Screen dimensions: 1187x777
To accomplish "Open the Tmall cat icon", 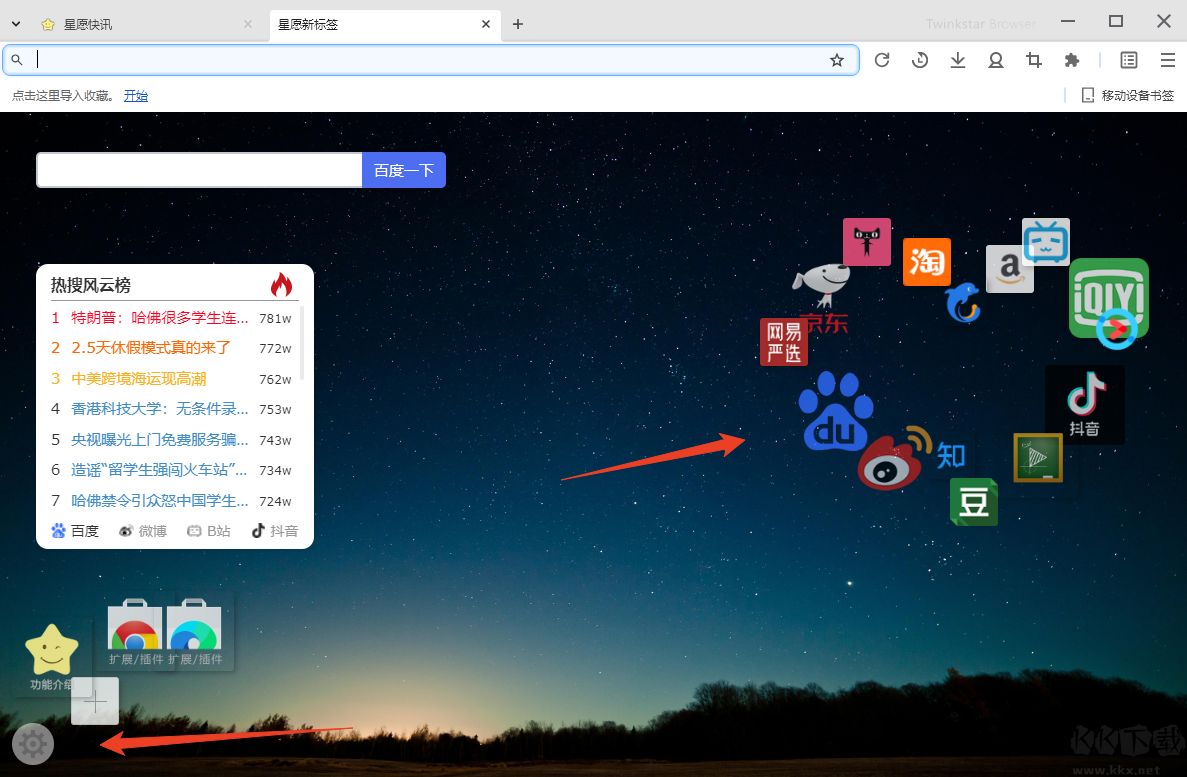I will tap(867, 242).
